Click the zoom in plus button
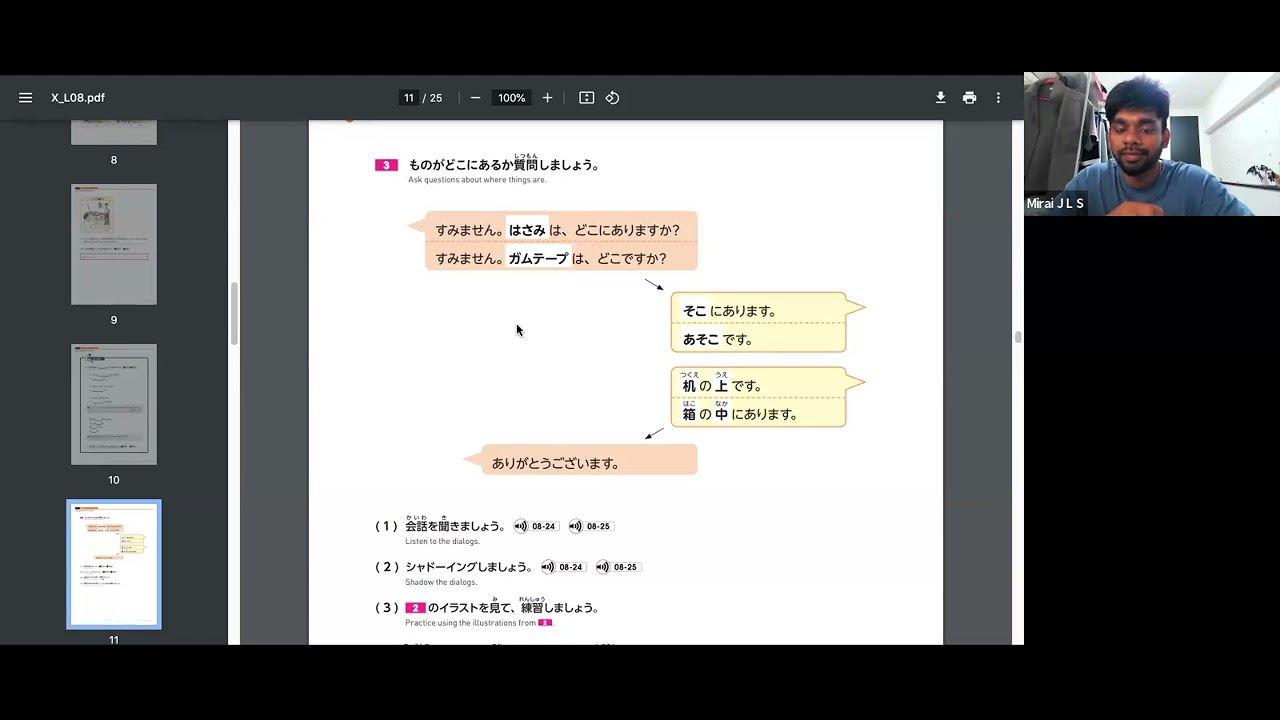 [547, 98]
